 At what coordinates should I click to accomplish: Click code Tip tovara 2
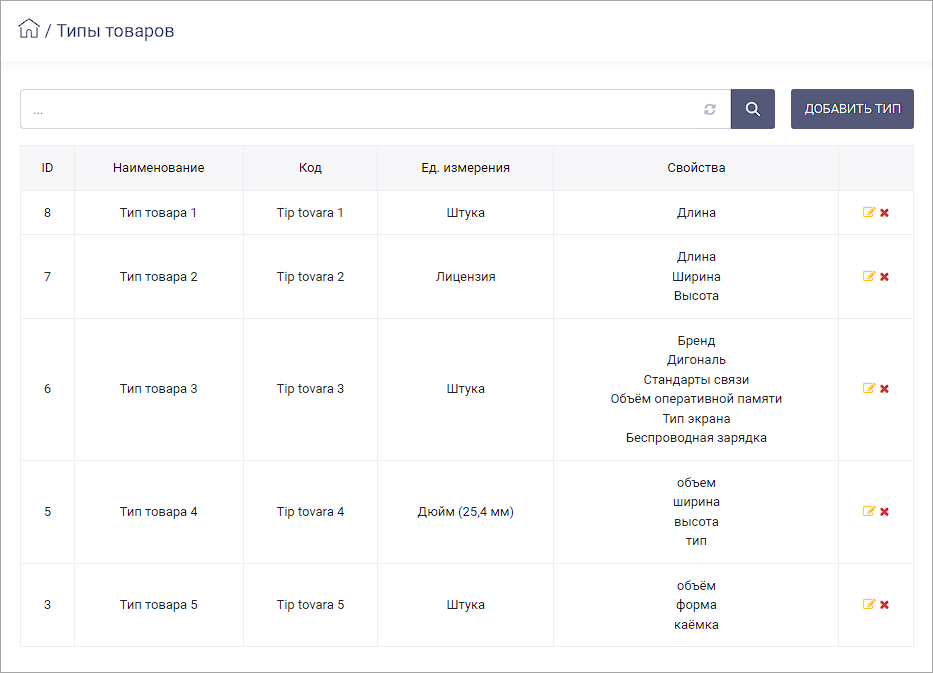click(x=310, y=277)
